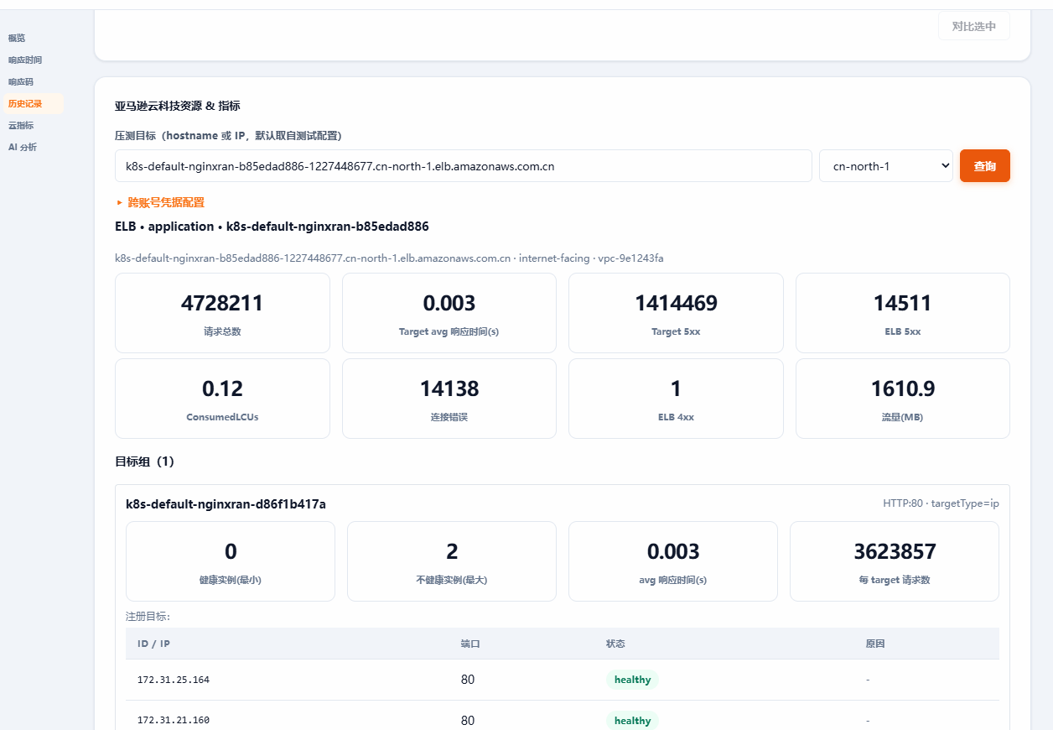Viewport: 1053px width, 730px height.
Task: Focus the 压测目标 hostname input field
Action: (463, 166)
